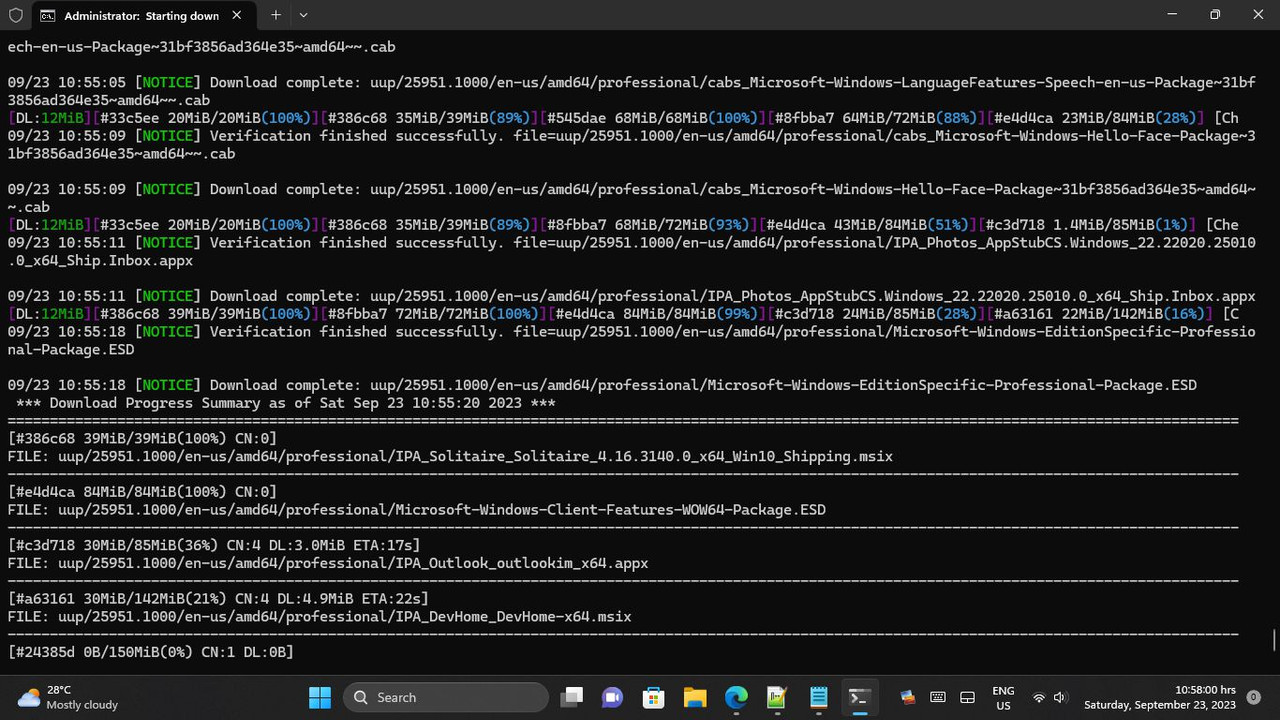The width and height of the screenshot is (1280, 720).
Task: Click the active Terminal taskbar icon
Action: tap(859, 697)
